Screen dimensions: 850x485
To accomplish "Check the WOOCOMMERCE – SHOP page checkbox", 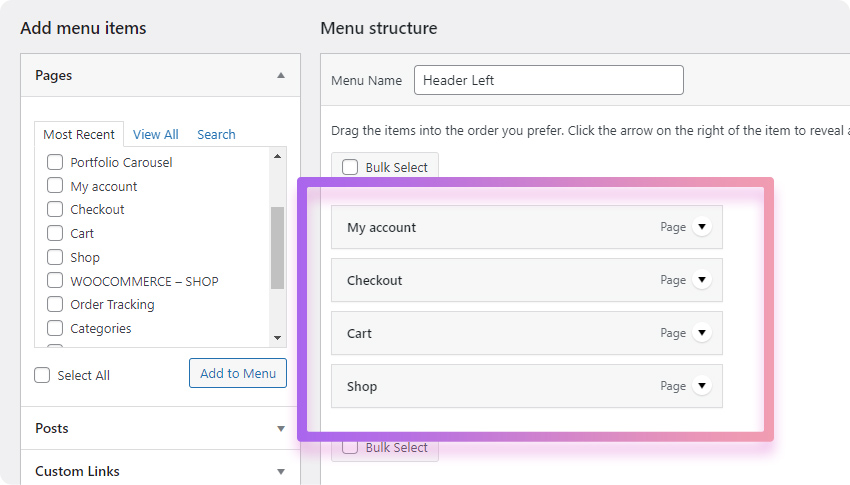I will pos(55,280).
